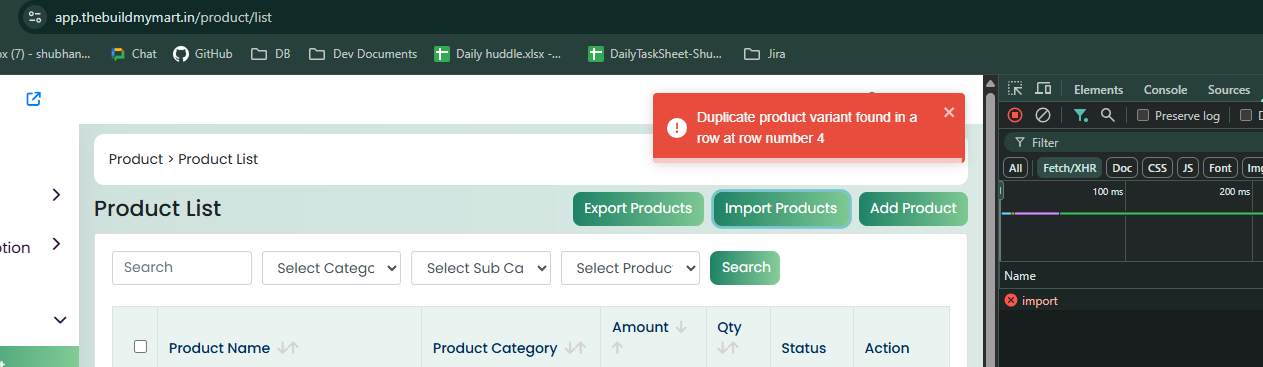Open the Chat bookmark
This screenshot has width=1263, height=367.
pos(134,54)
